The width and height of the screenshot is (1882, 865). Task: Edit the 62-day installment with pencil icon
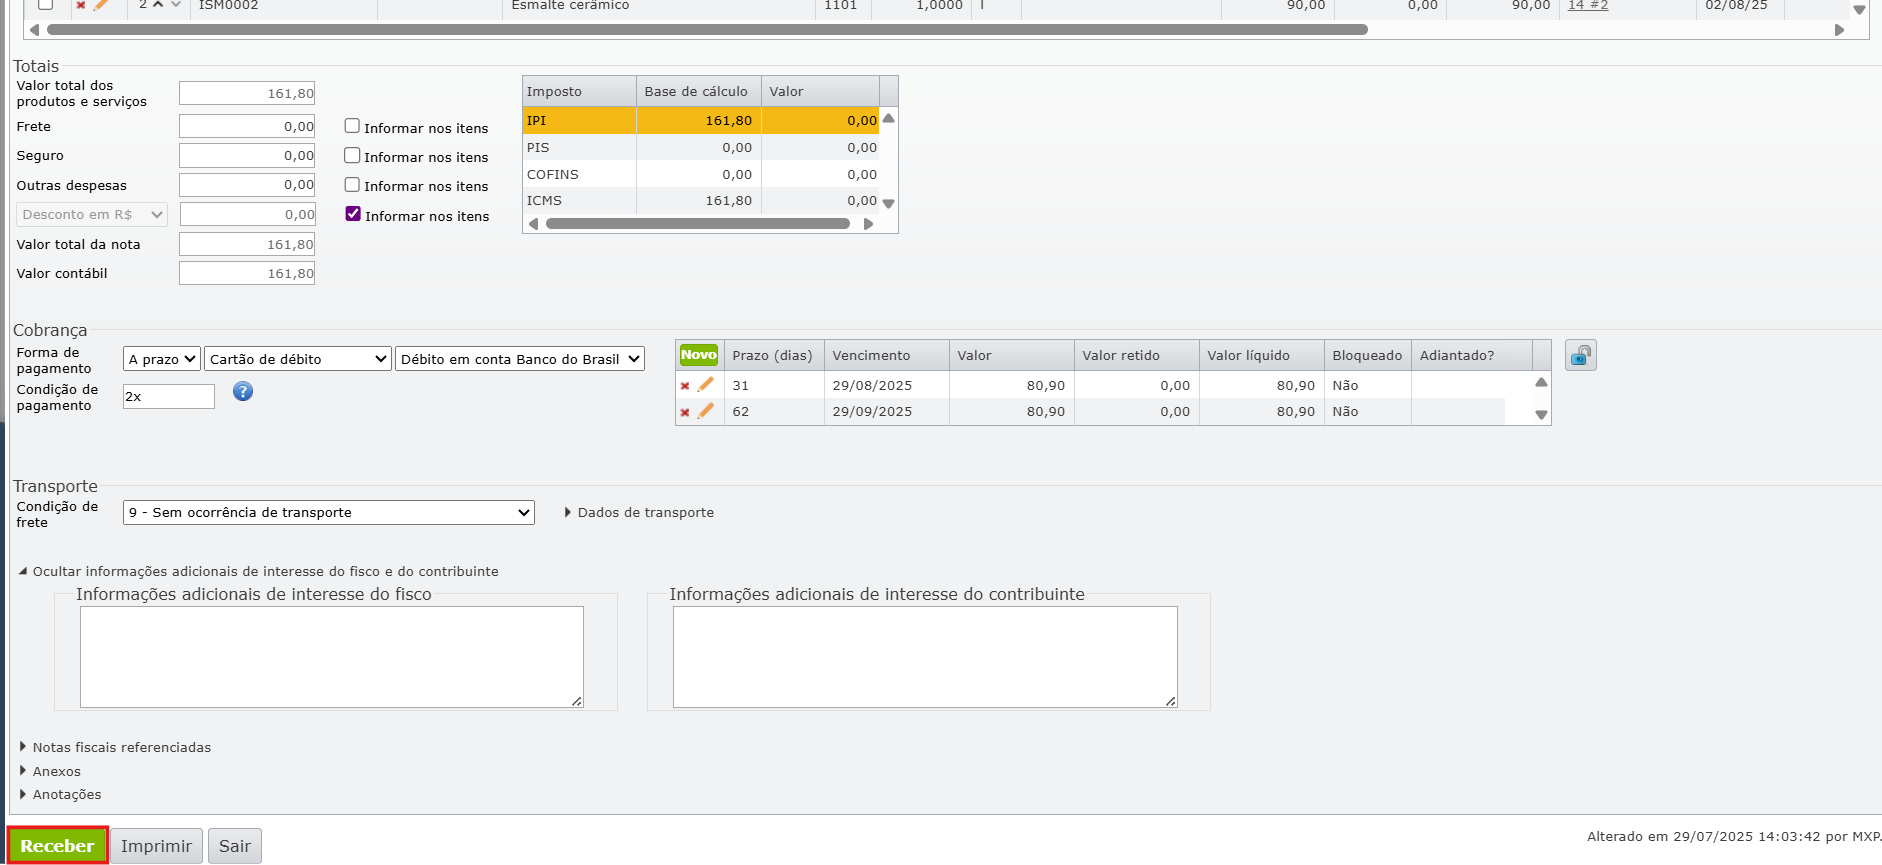706,411
